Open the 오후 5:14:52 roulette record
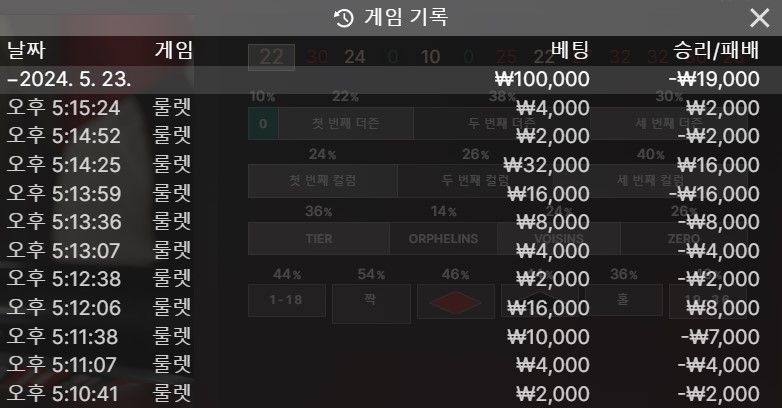Image resolution: width=782 pixels, height=408 pixels. 391,136
